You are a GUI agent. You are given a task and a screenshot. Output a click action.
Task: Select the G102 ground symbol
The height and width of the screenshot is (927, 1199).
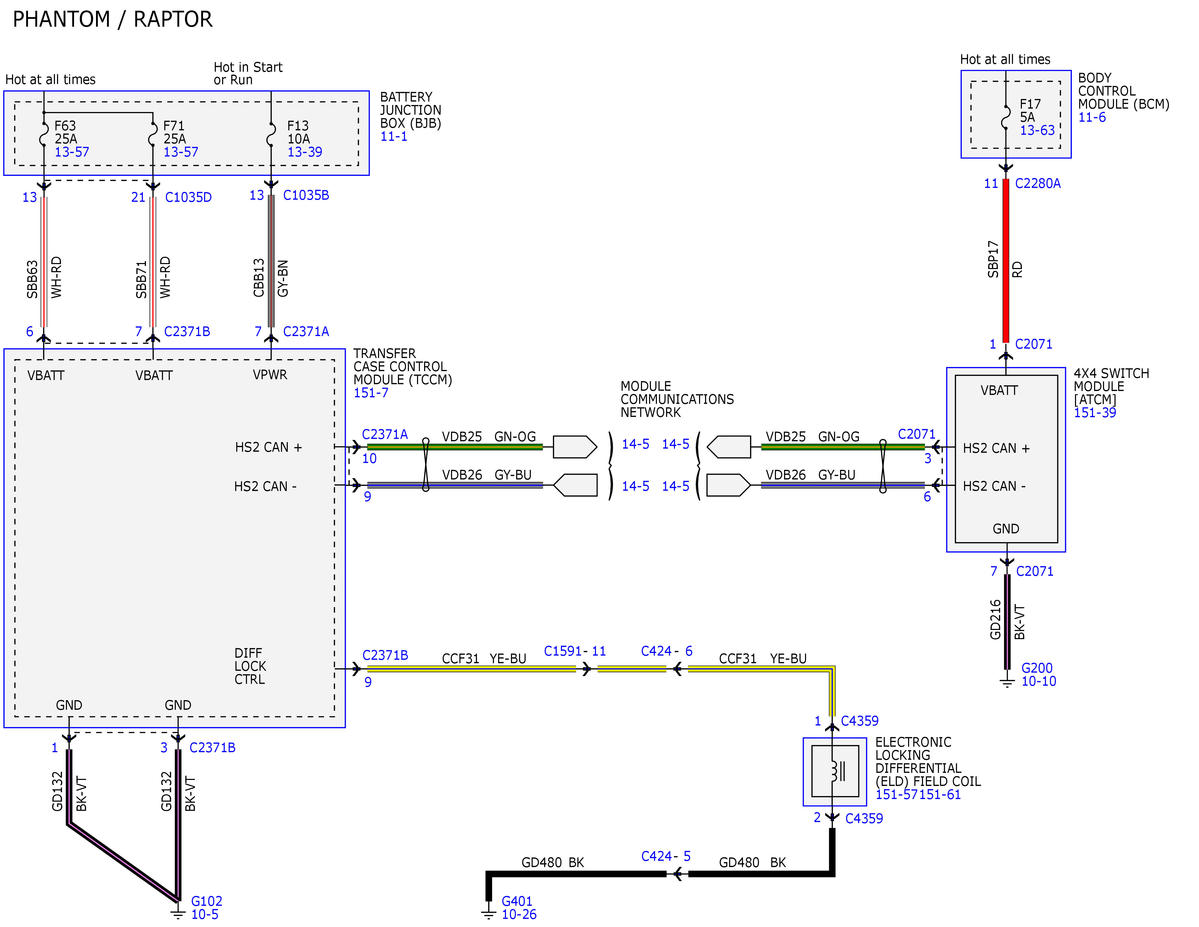177,912
